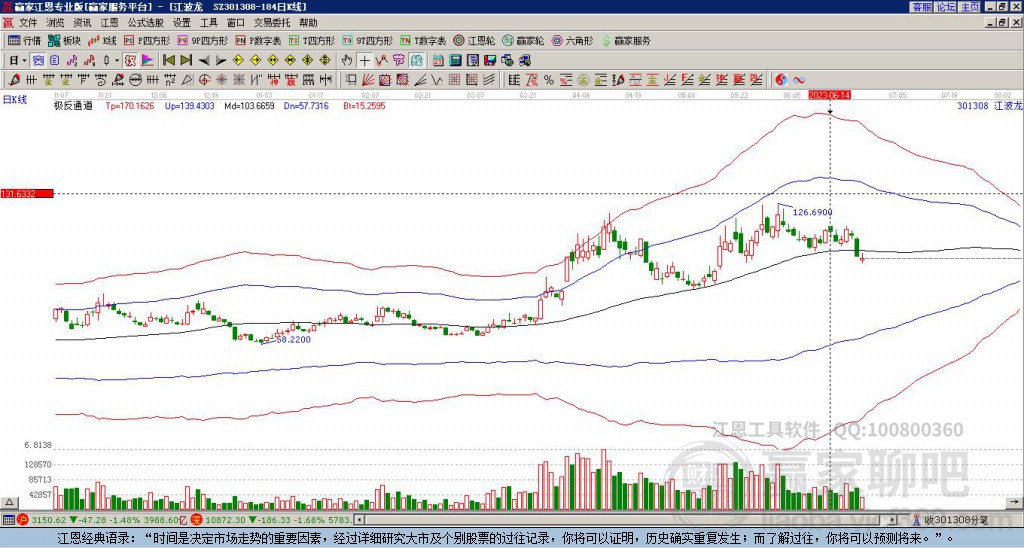
Task: Open the P四方形 tool
Action: tap(147, 40)
